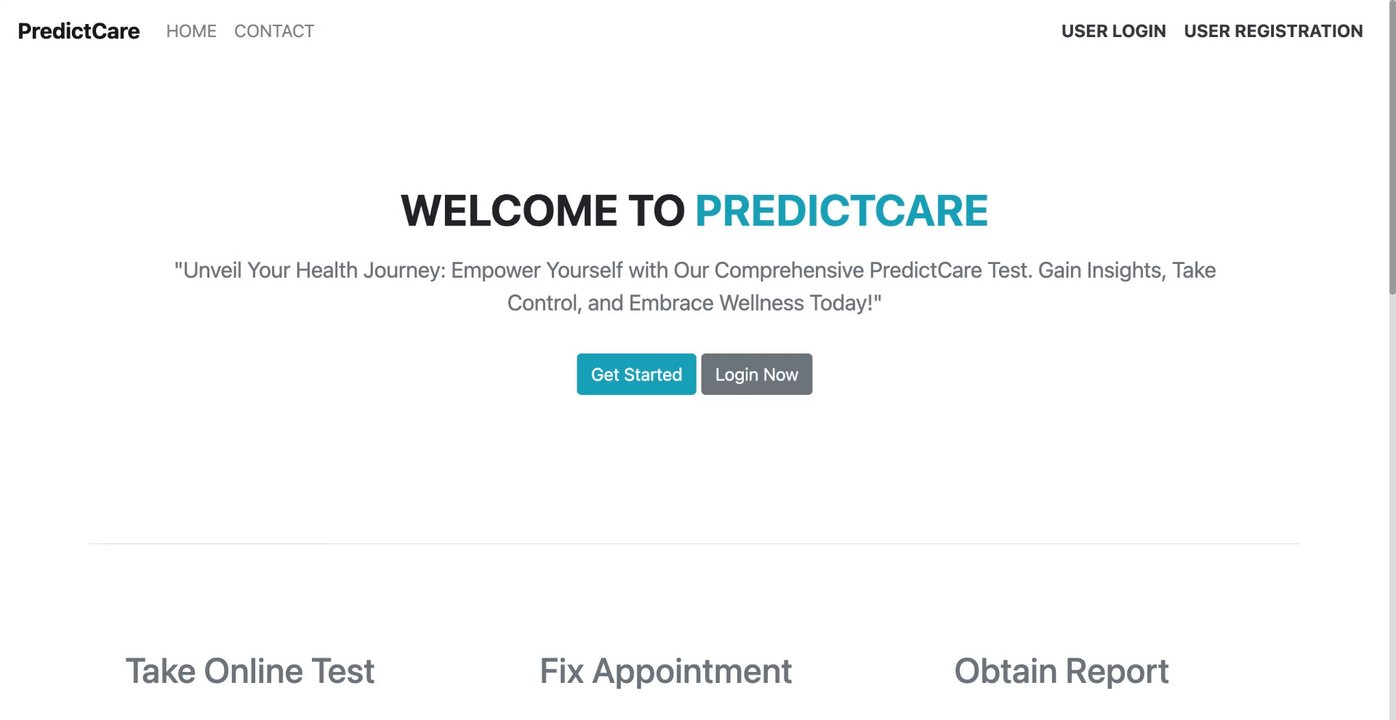The width and height of the screenshot is (1396, 720).
Task: Open USER LOGIN in the navbar
Action: tap(1113, 31)
